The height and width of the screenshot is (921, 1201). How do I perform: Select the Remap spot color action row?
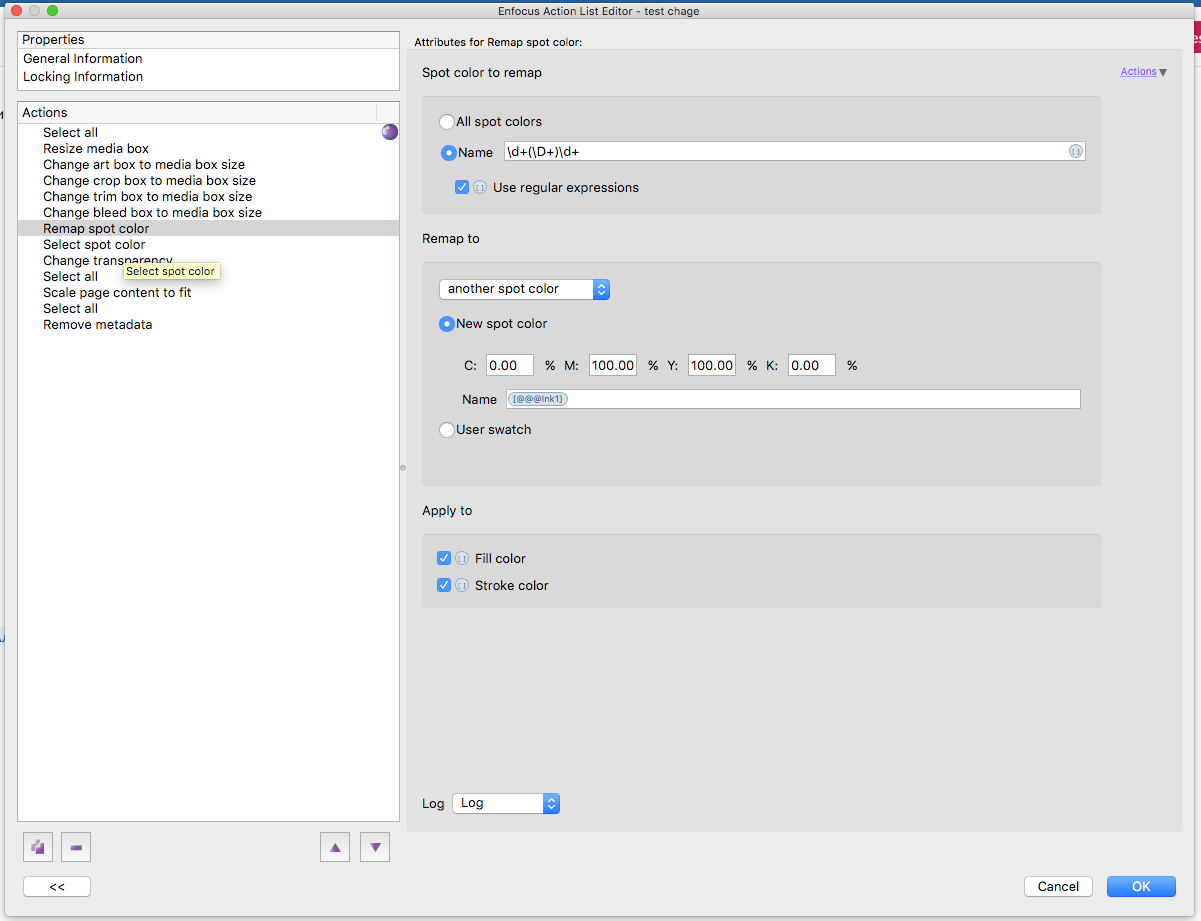point(208,228)
